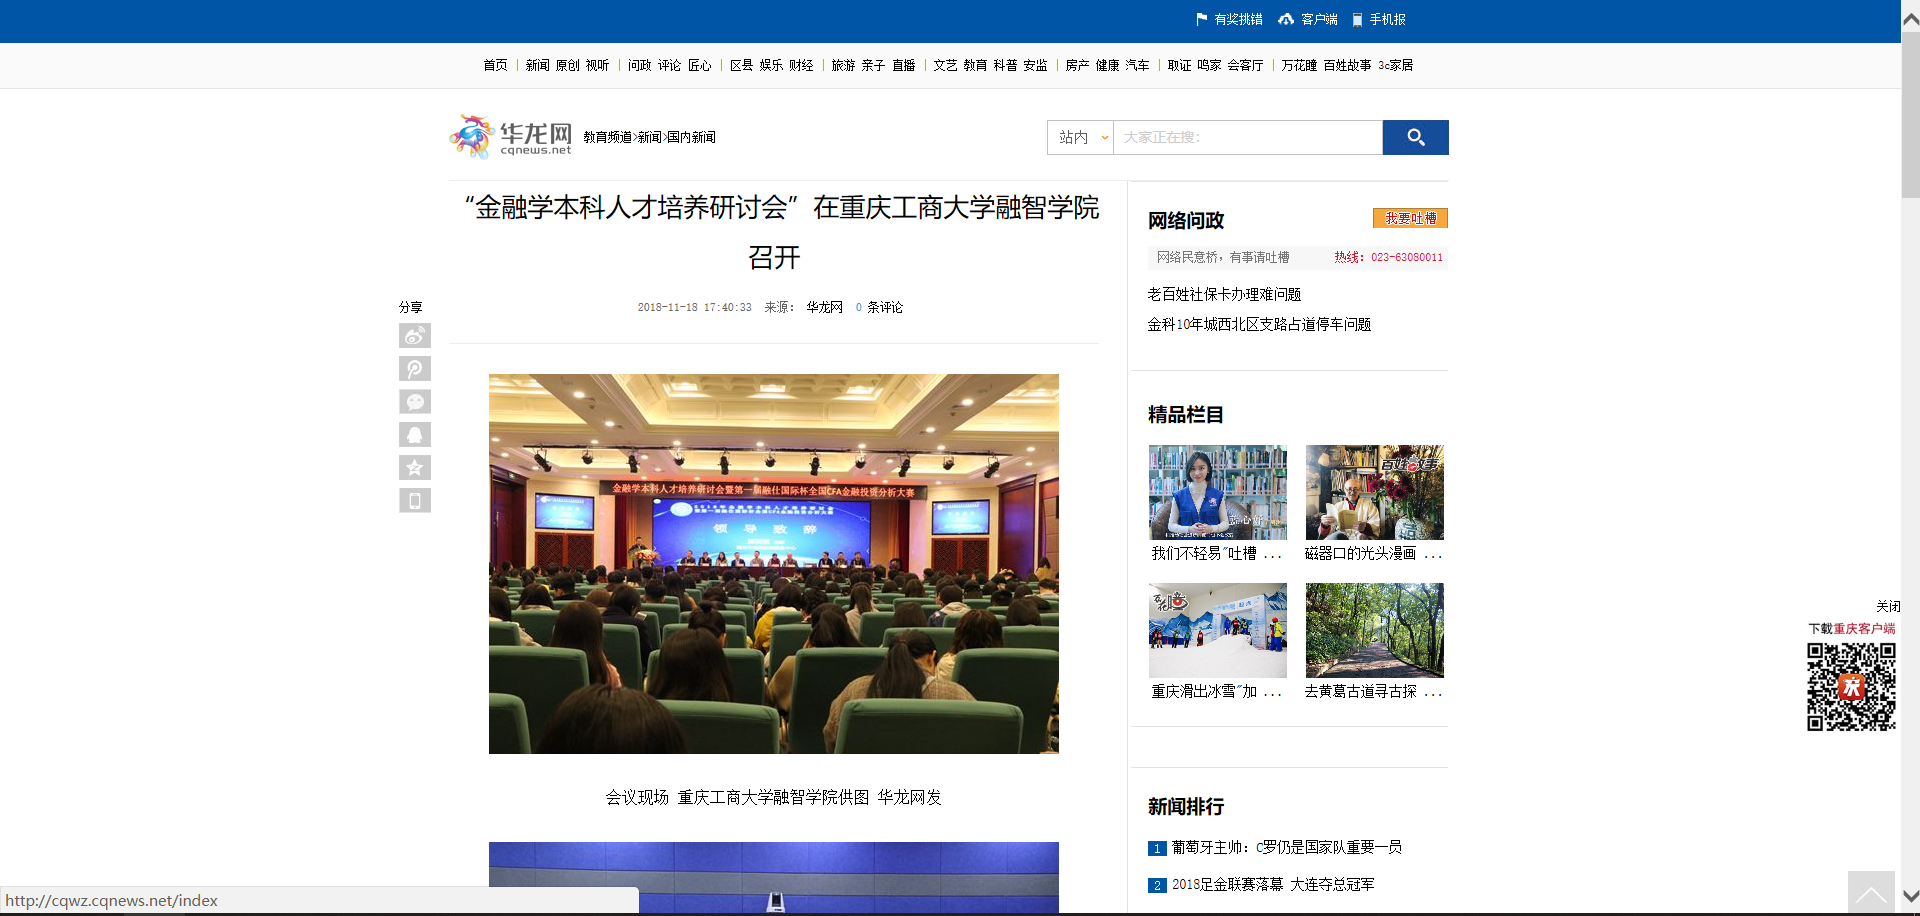Viewport: 1920px width, 916px height.
Task: Click the 客户端 cloud download icon
Action: [x=1286, y=20]
